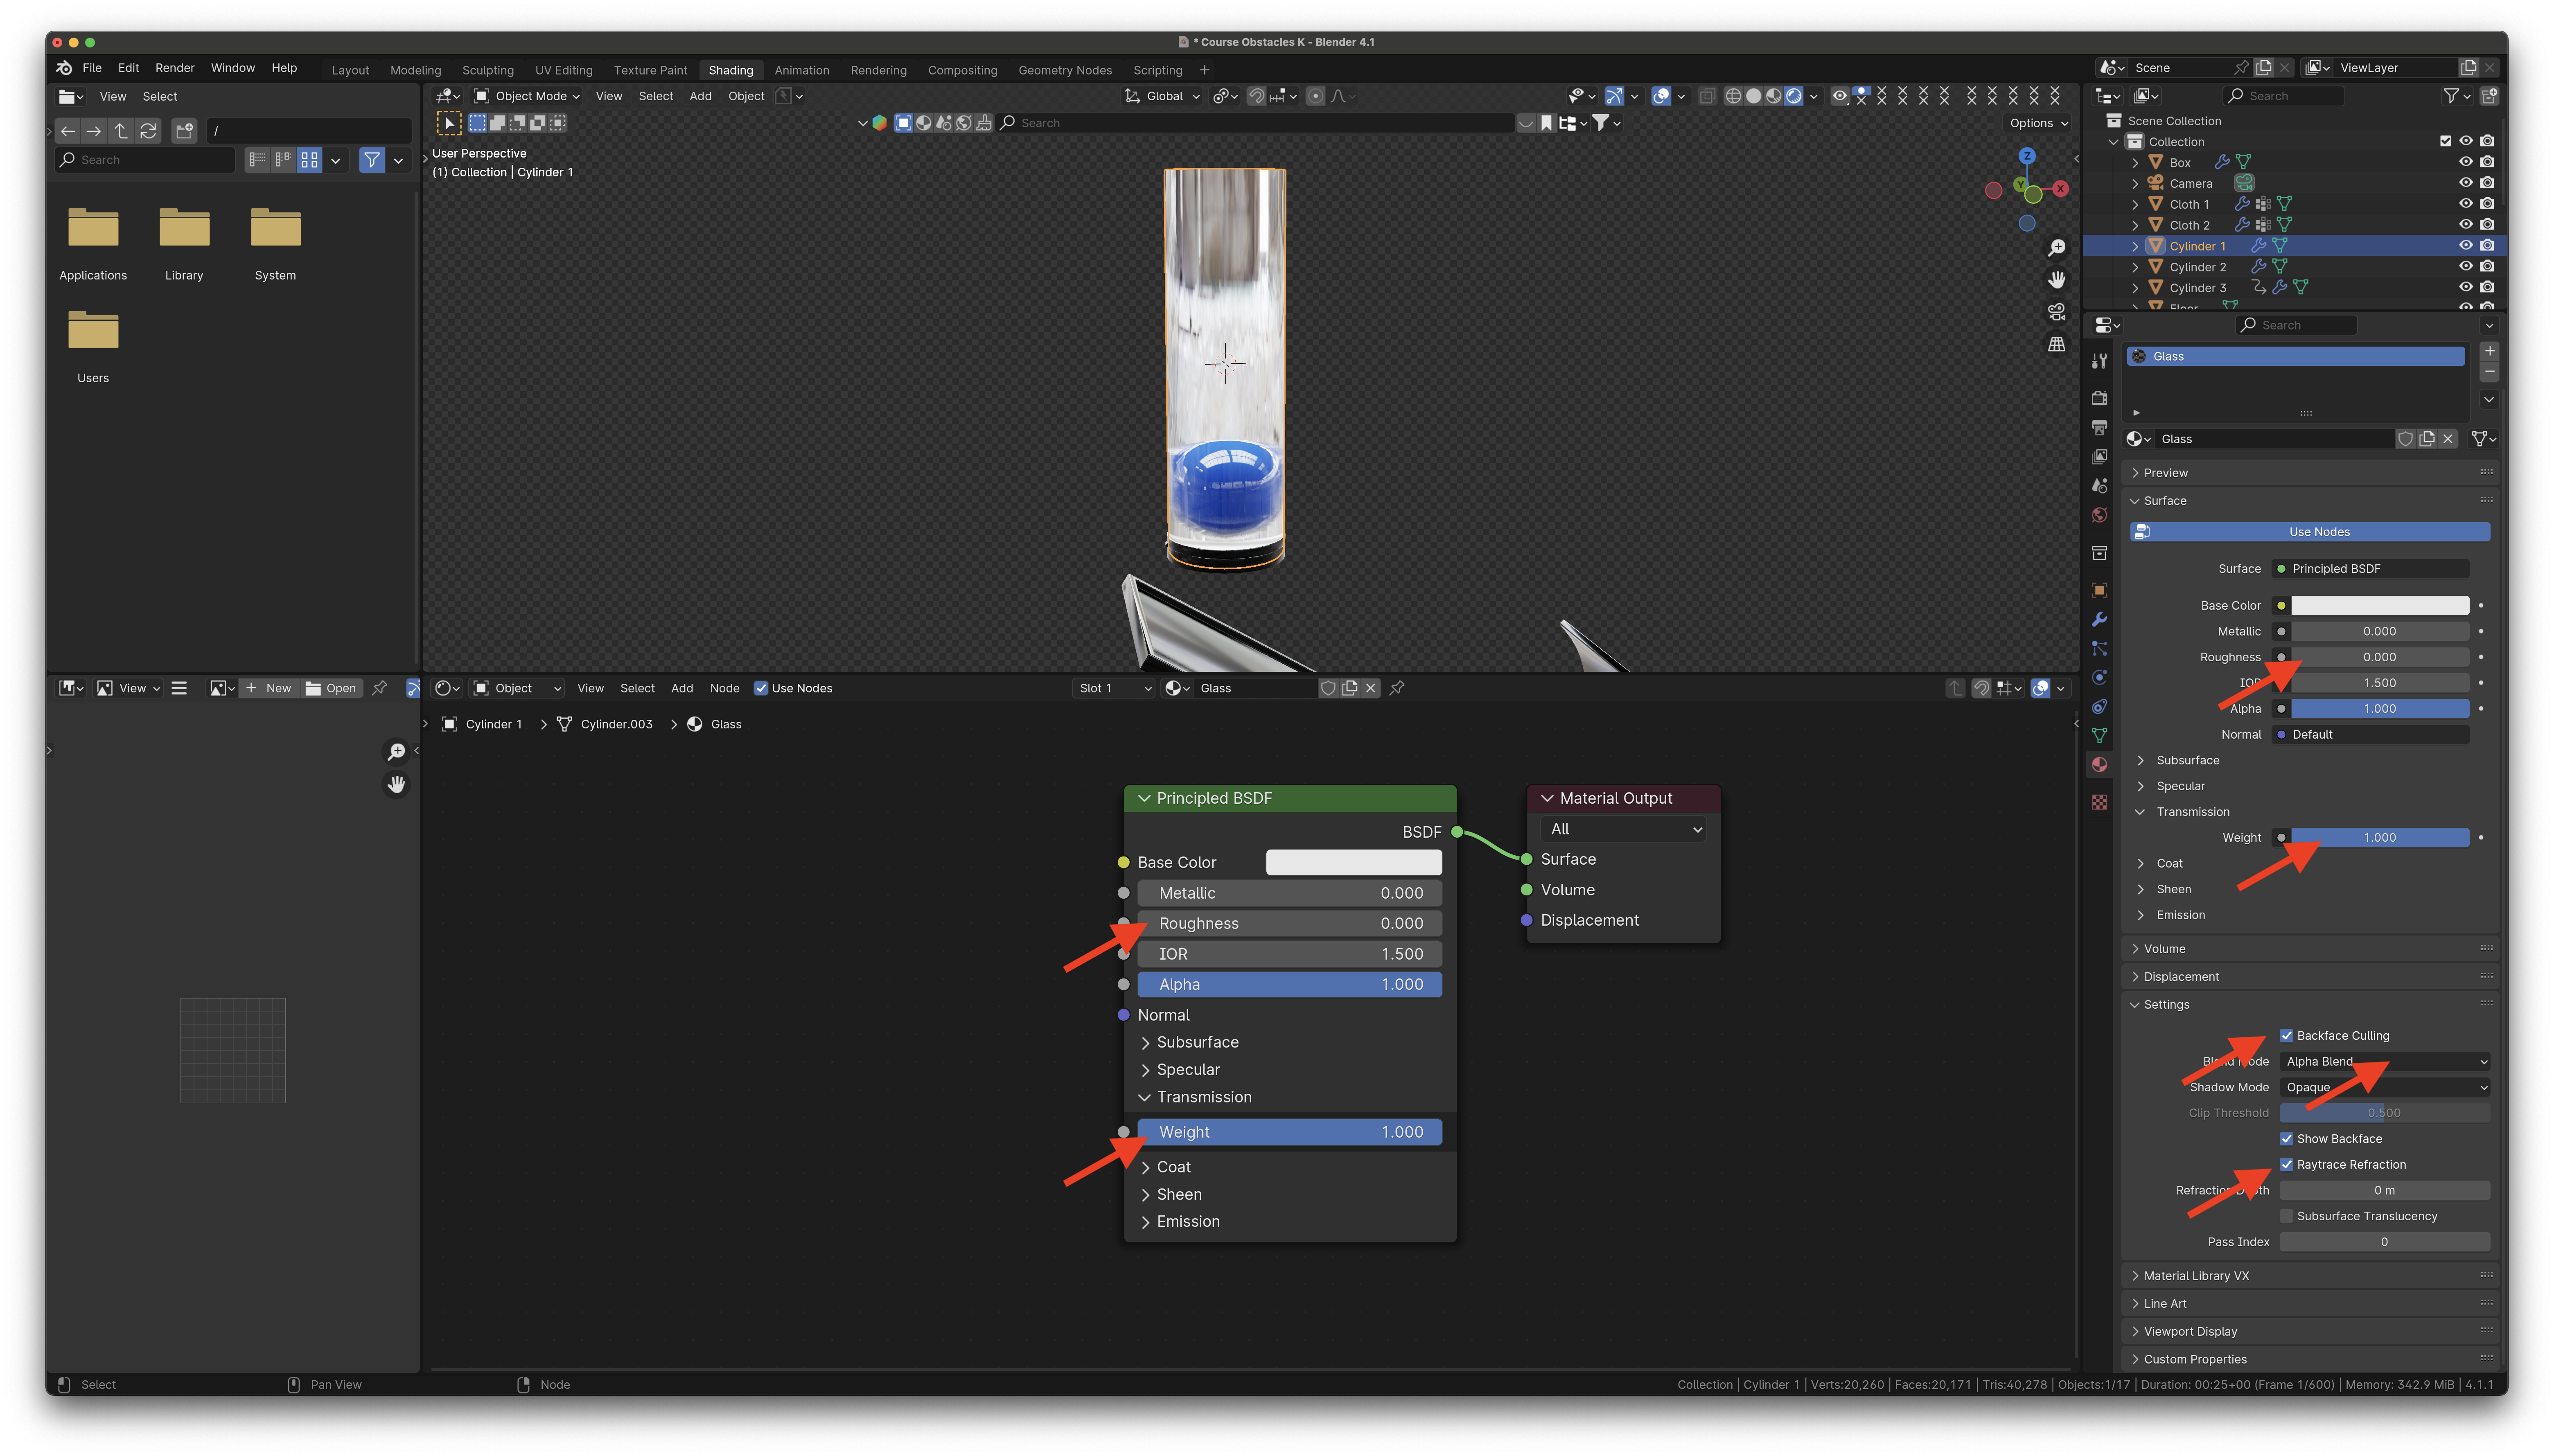Click Open image button in image editor
This screenshot has width=2554, height=1456.
tap(331, 688)
